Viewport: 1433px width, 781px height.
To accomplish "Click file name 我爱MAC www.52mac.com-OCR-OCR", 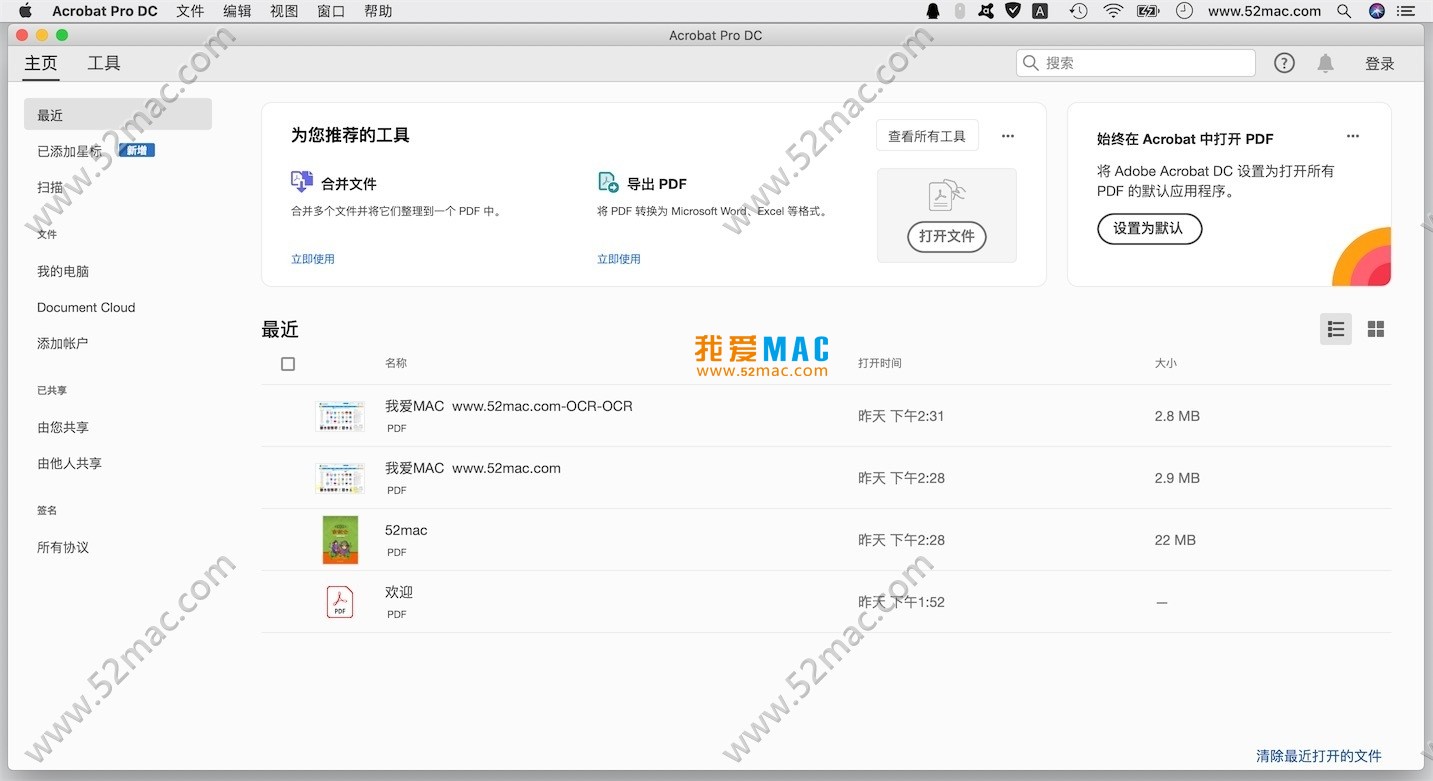I will [509, 406].
